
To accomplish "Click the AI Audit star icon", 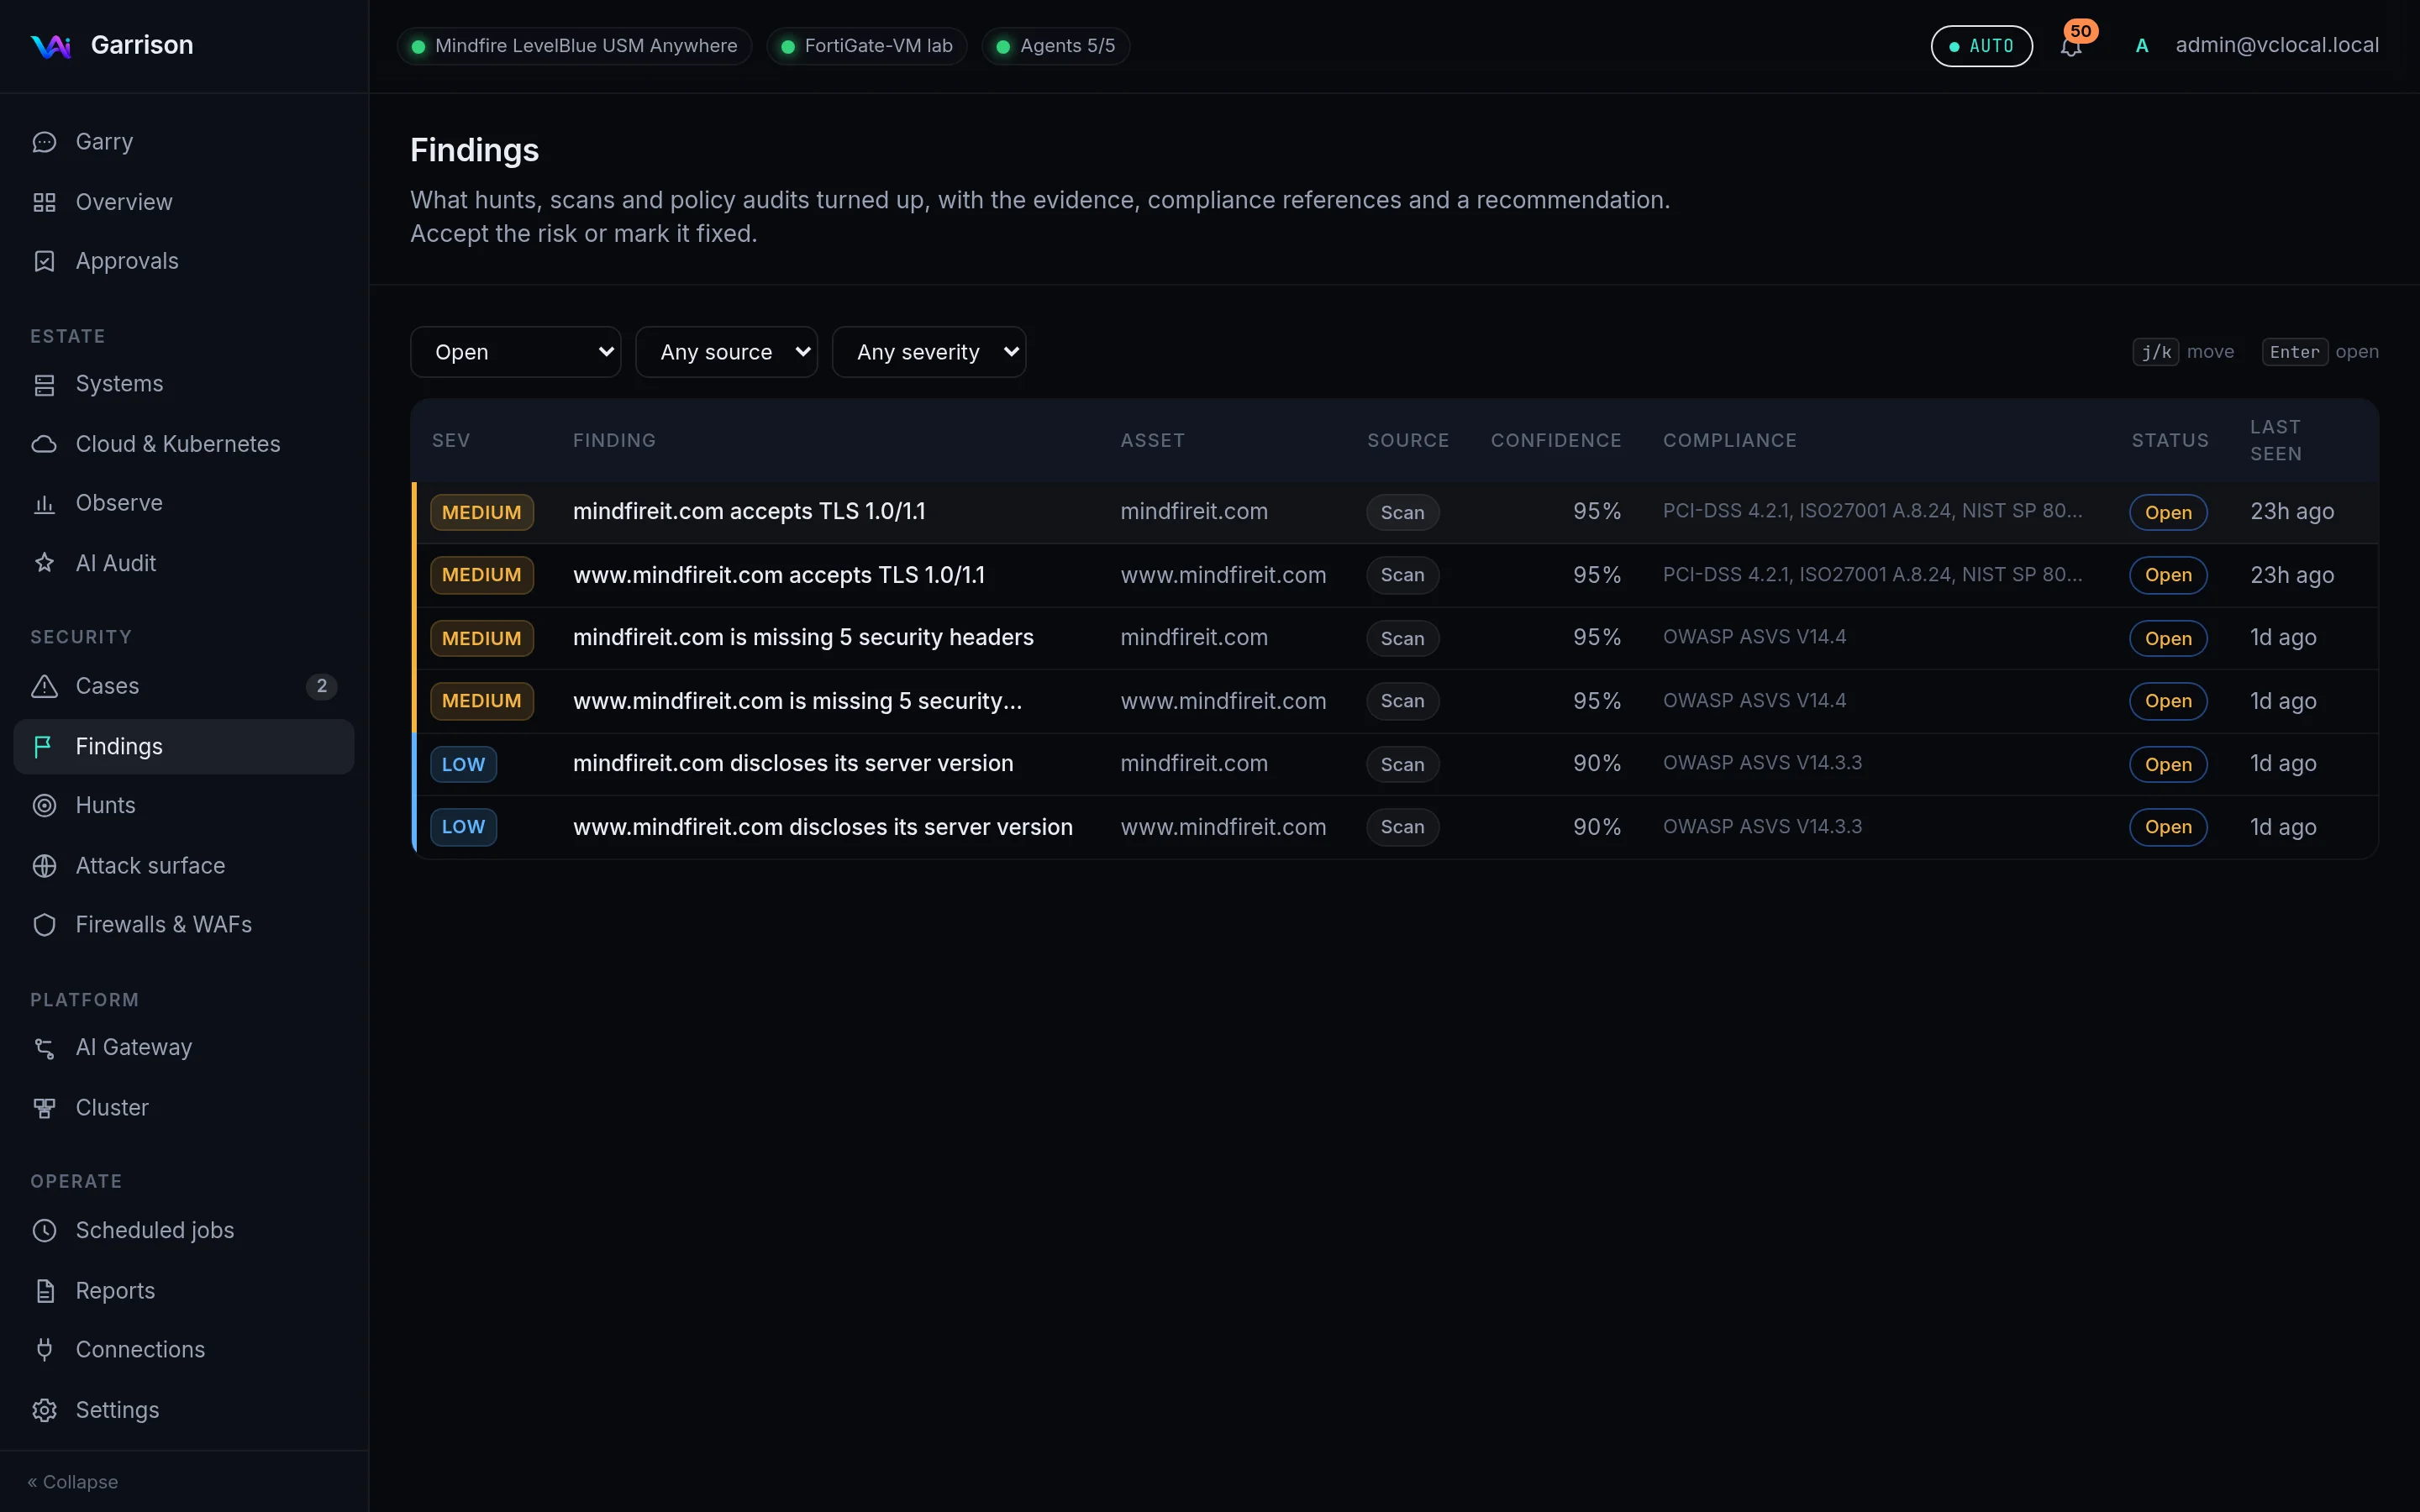I will coord(44,563).
